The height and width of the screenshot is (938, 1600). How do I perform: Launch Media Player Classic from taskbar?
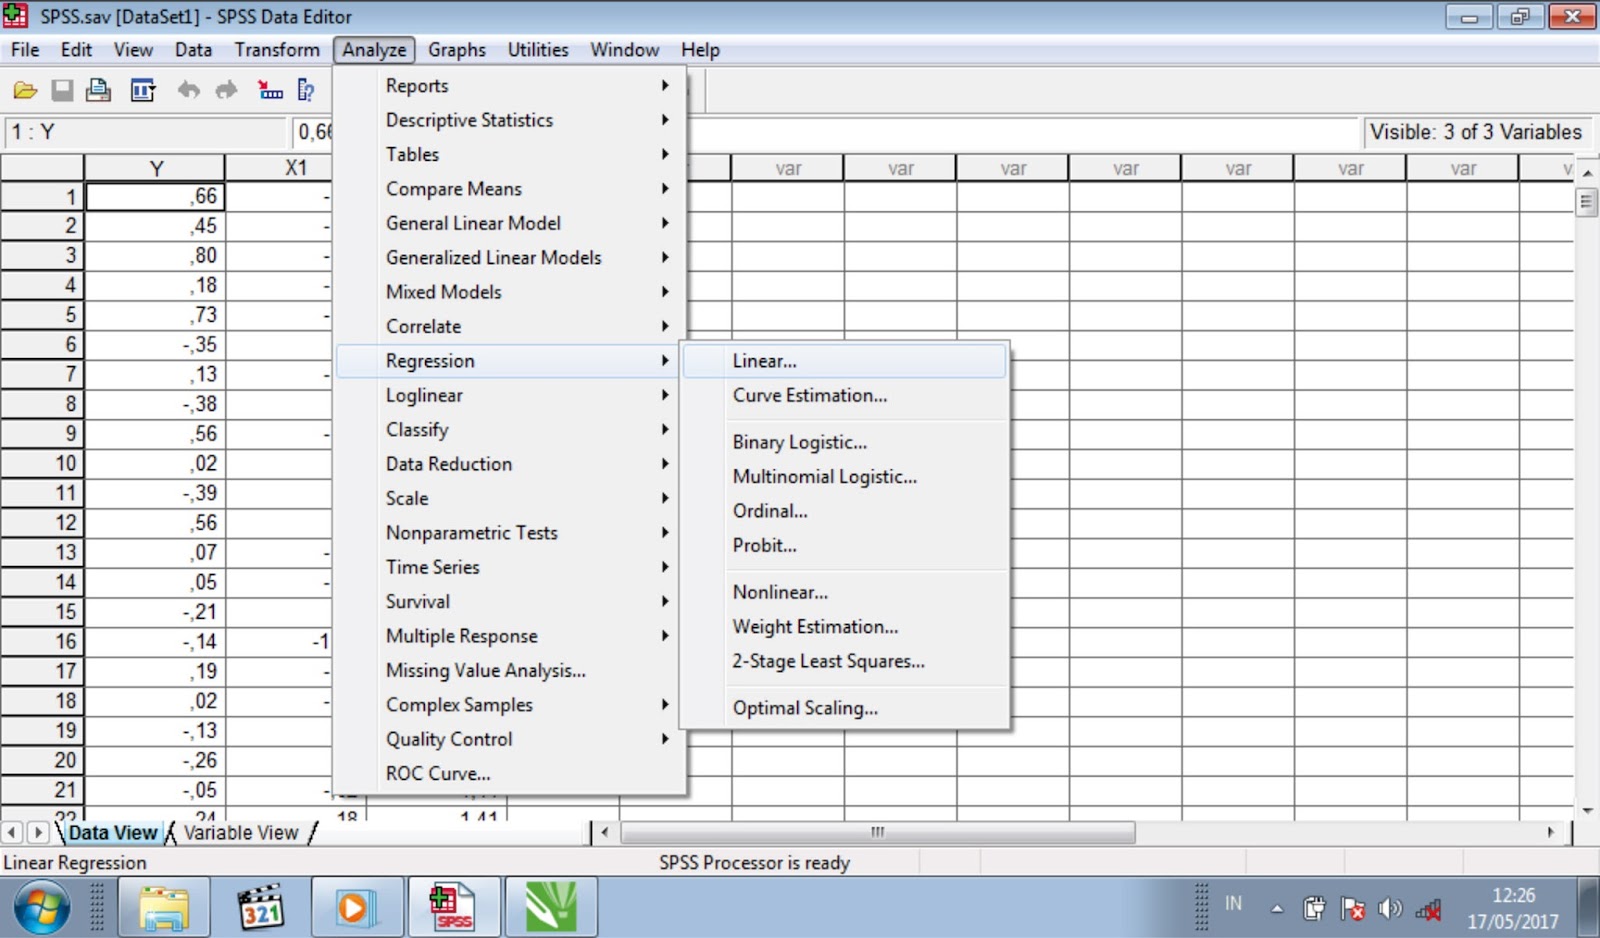click(261, 908)
